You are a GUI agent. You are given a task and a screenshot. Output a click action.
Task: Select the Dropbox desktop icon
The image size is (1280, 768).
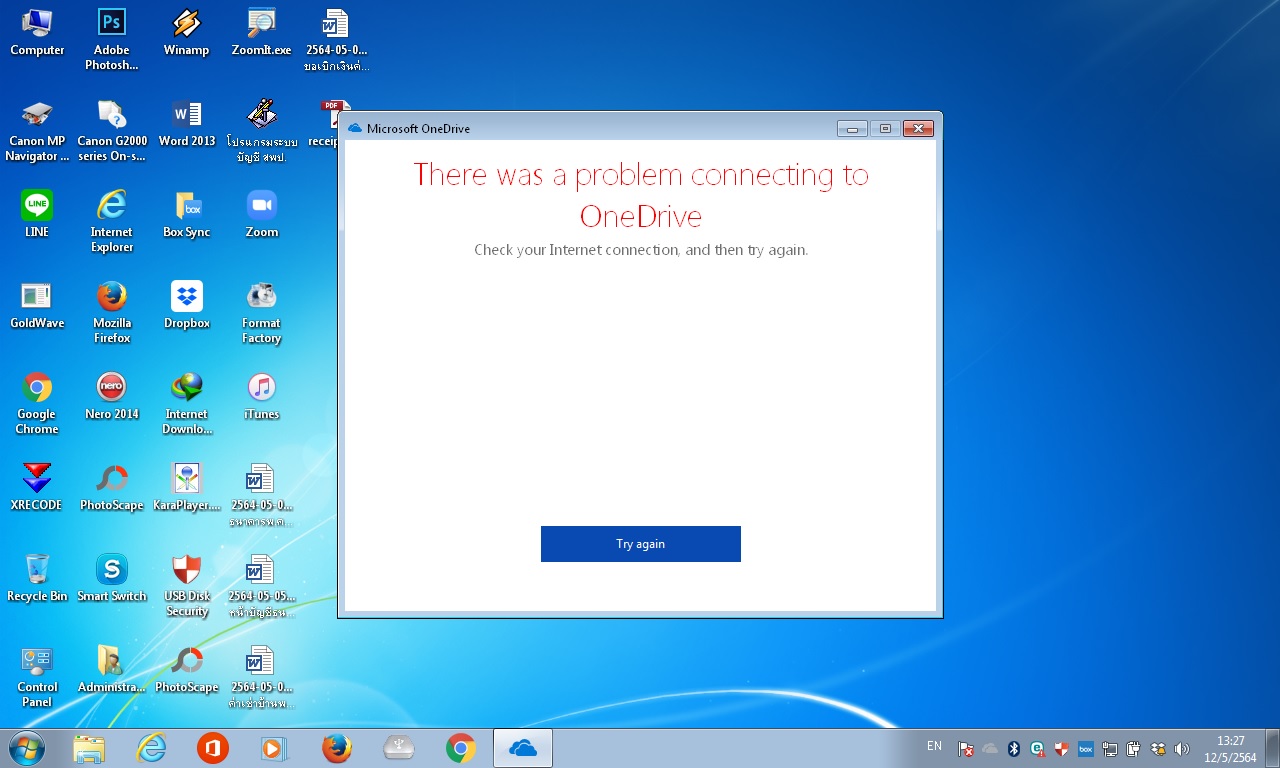(x=187, y=305)
